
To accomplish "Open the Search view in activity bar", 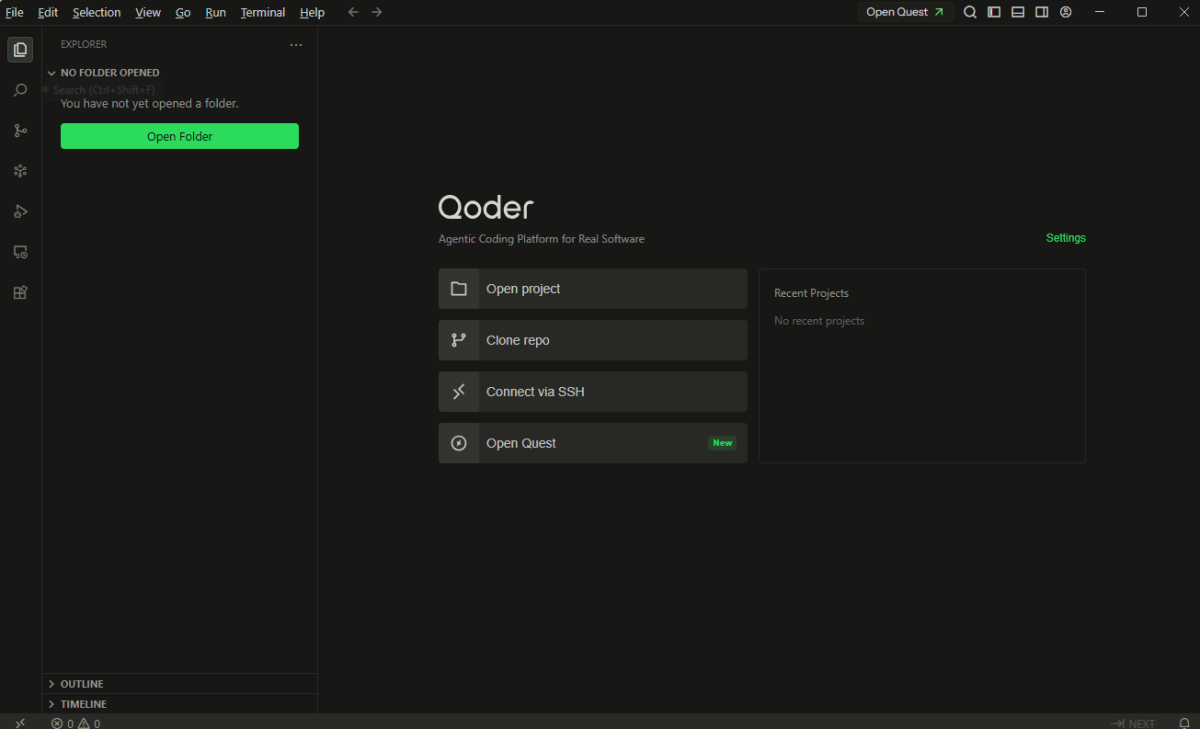I will point(20,90).
